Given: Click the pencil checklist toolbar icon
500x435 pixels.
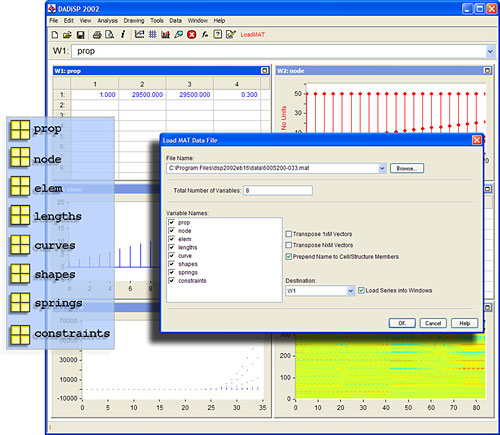Looking at the screenshot, I should 231,34.
